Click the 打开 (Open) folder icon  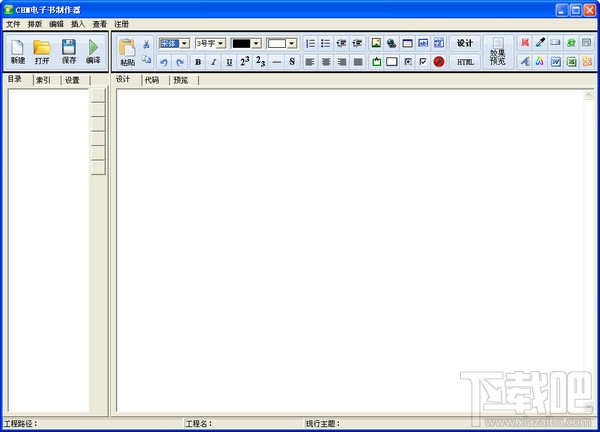coord(42,52)
